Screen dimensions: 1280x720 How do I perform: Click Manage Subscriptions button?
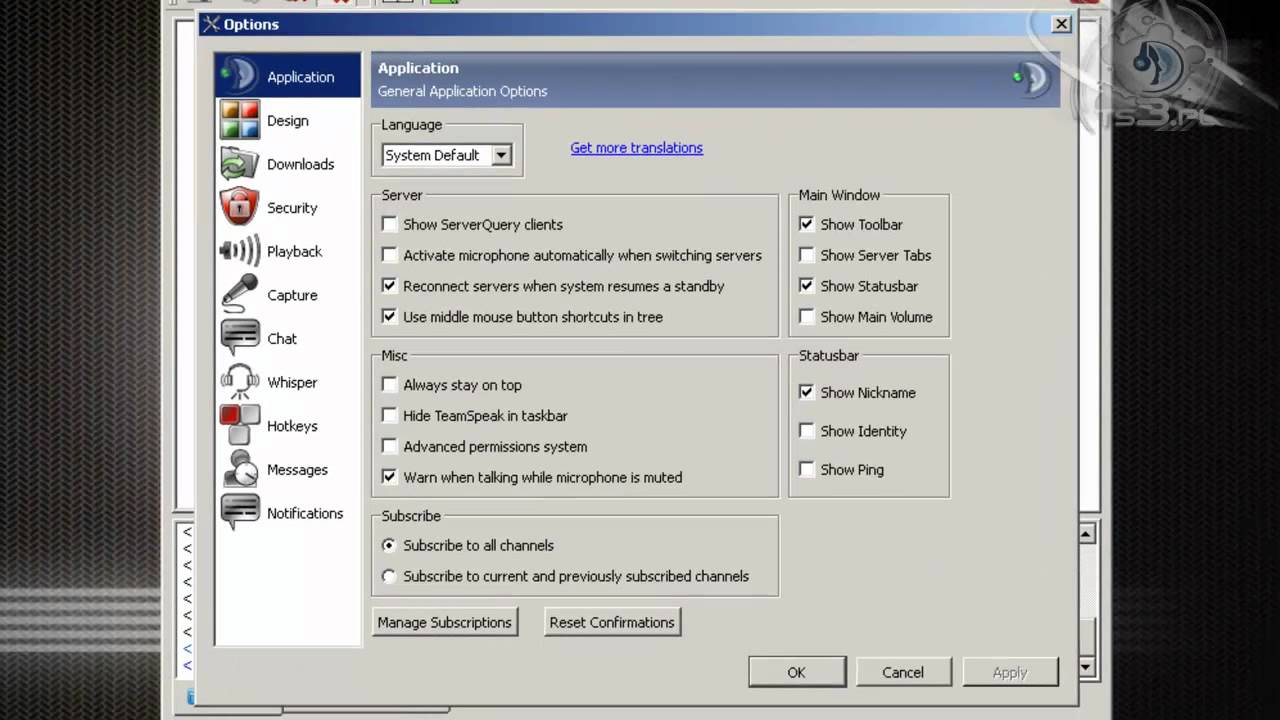[445, 622]
